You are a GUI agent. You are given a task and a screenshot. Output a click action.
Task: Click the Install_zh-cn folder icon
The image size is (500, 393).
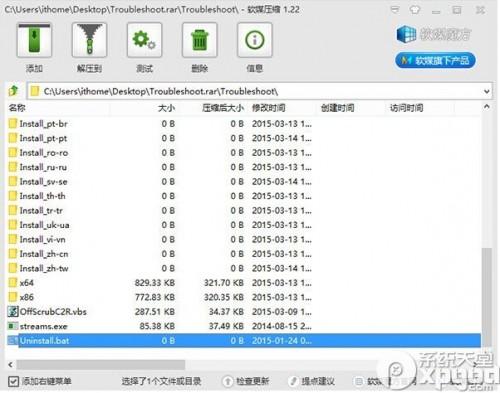[13, 254]
